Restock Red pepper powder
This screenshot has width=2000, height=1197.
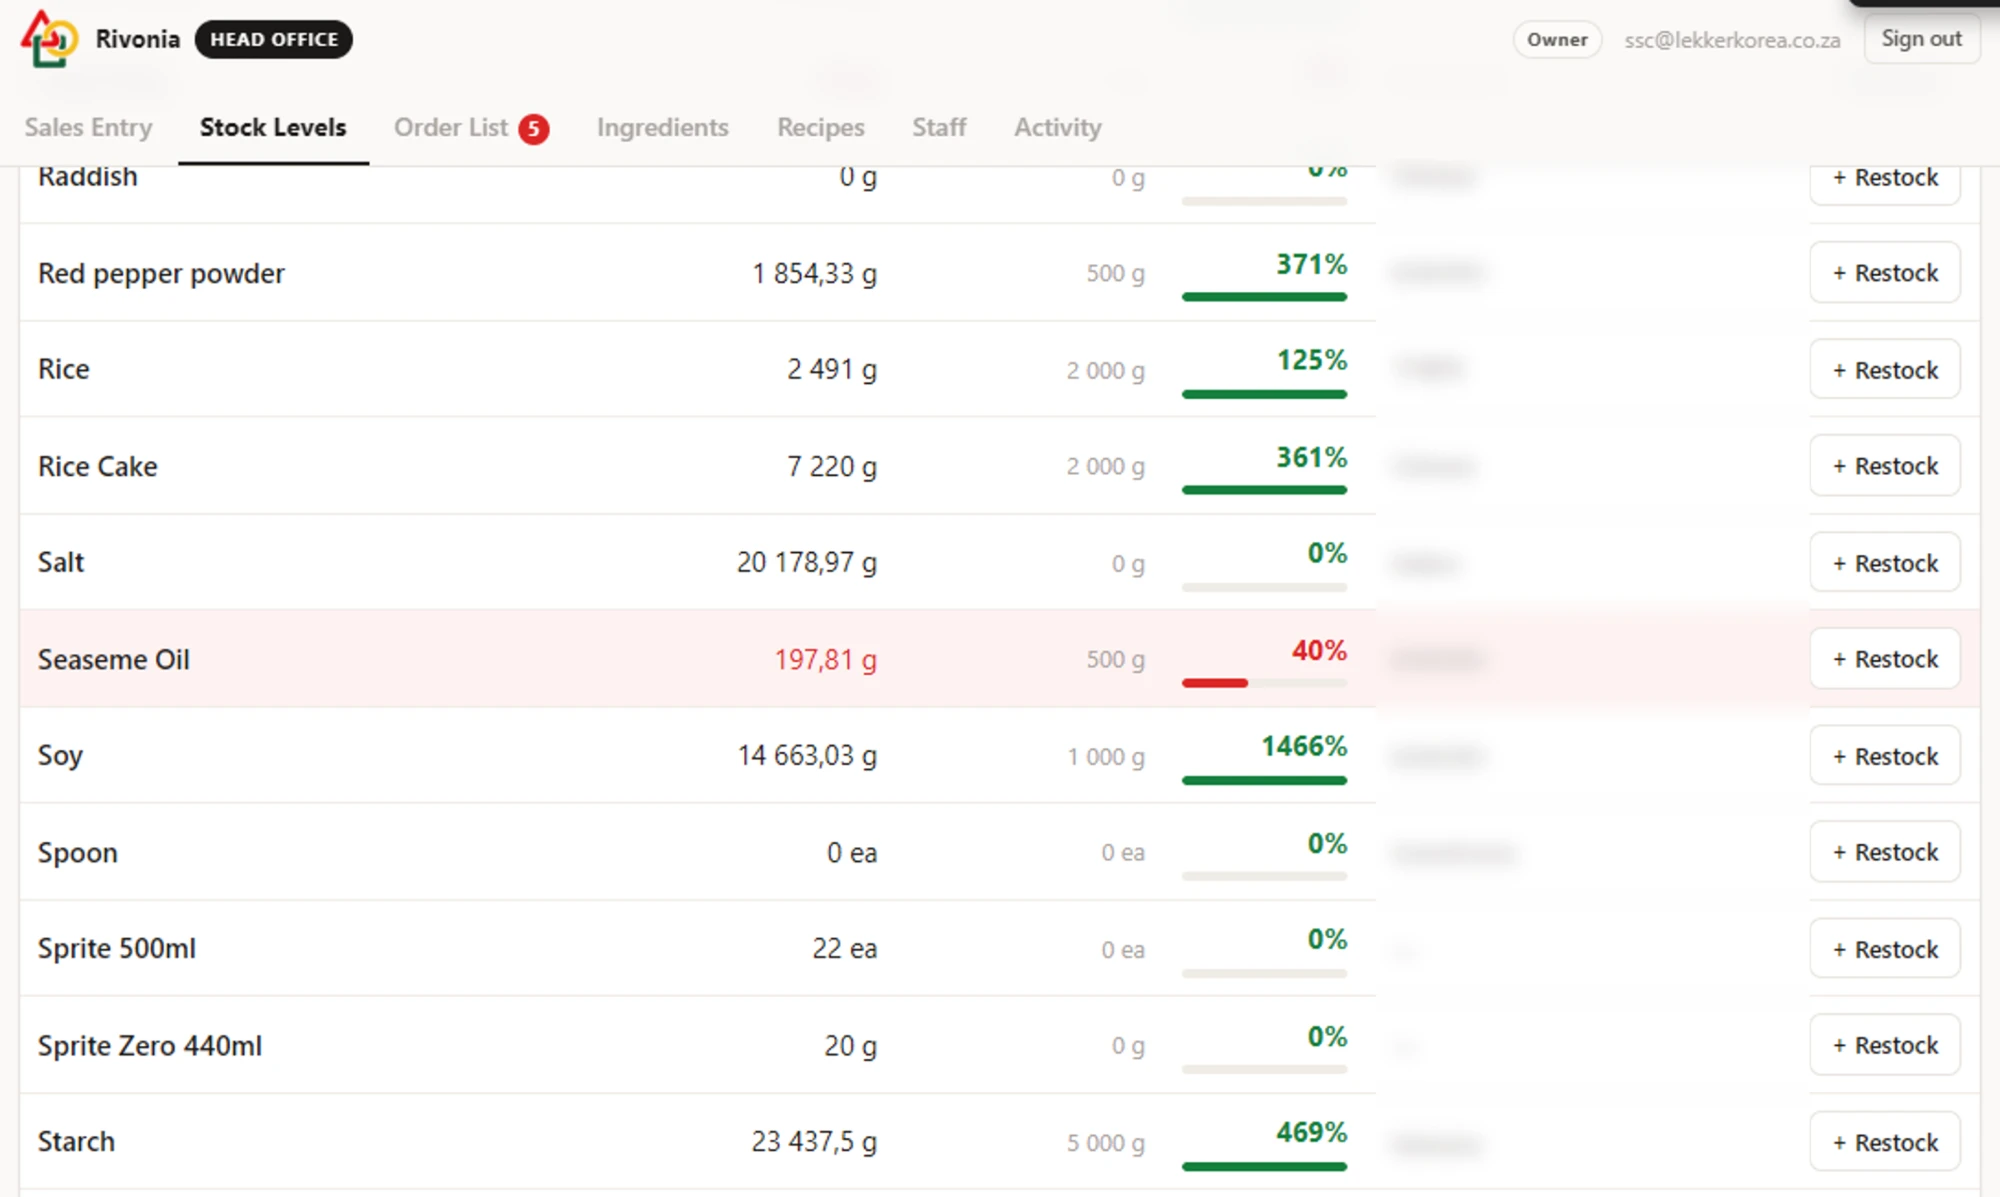point(1885,273)
